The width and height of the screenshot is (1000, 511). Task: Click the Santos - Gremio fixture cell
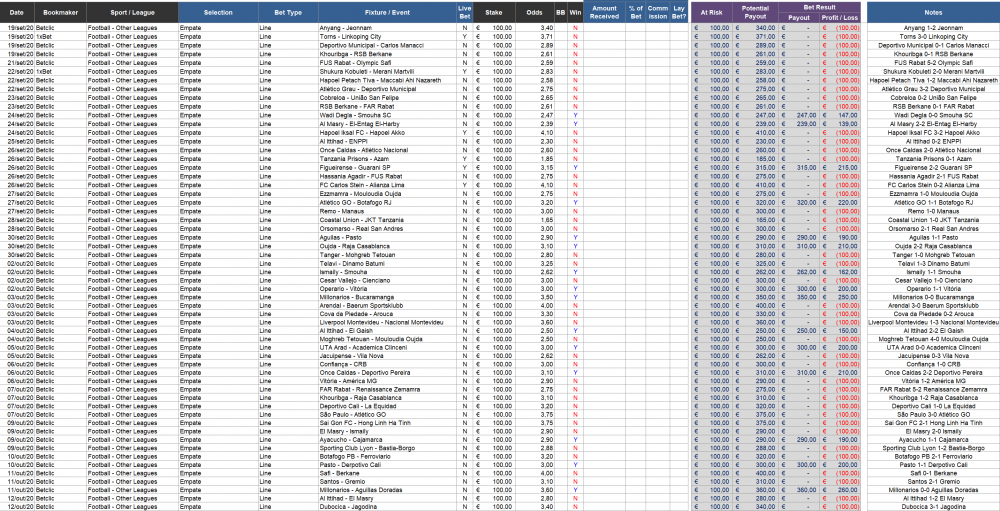tap(388, 482)
